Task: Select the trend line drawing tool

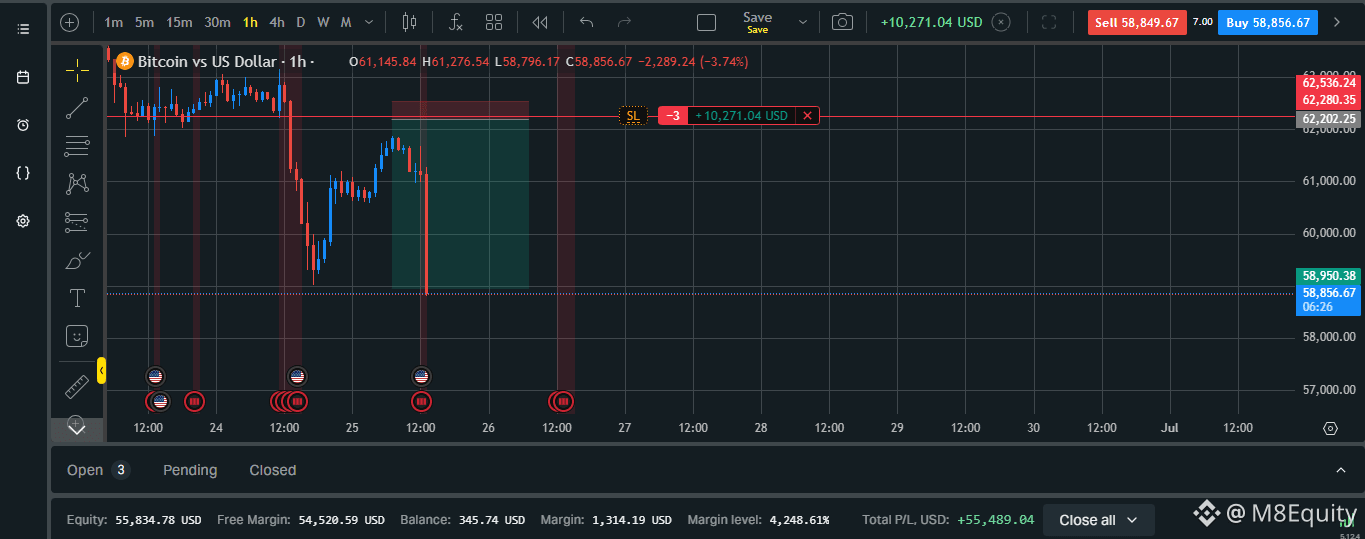Action: pos(77,108)
